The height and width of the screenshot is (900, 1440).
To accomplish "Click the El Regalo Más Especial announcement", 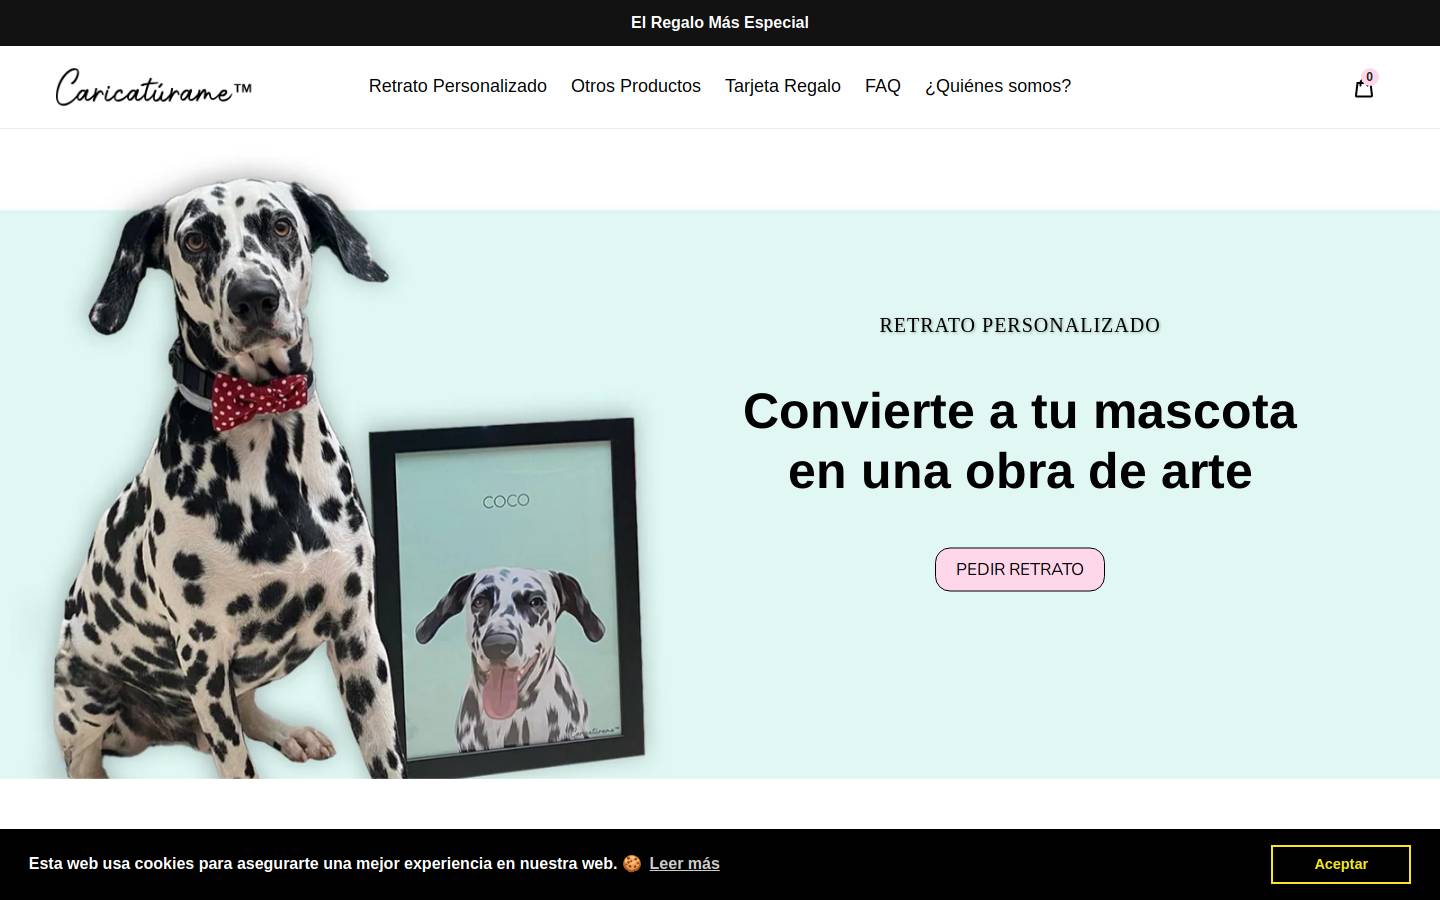I will [x=720, y=22].
